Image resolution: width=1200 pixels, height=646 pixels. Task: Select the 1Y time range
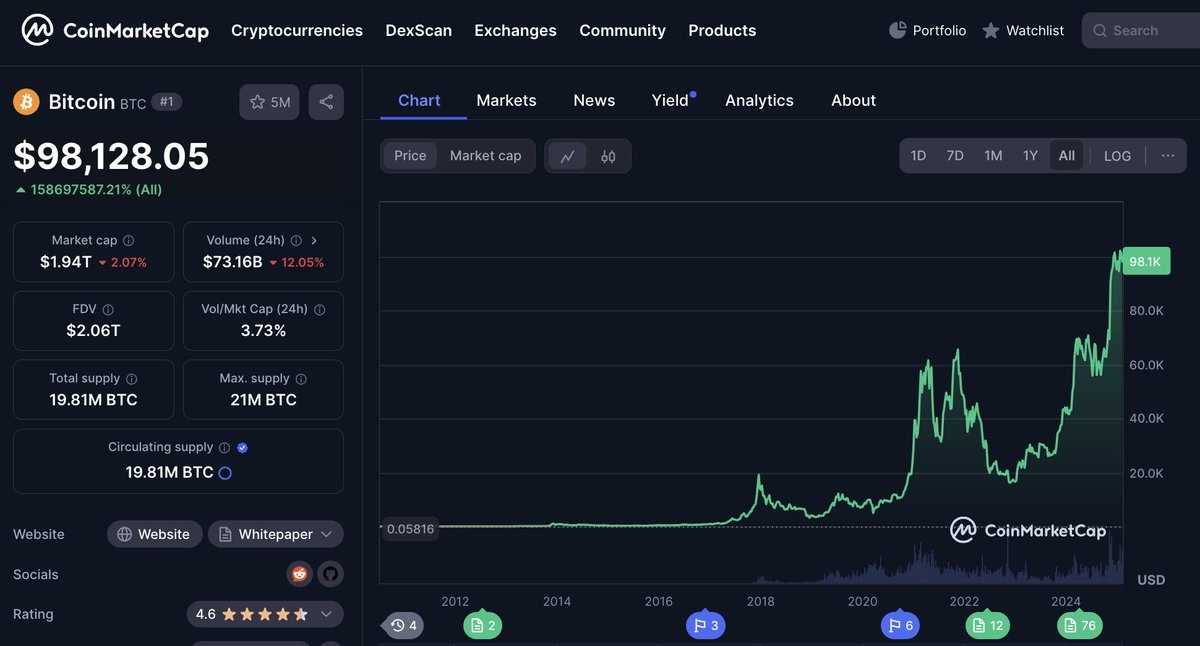(1030, 156)
